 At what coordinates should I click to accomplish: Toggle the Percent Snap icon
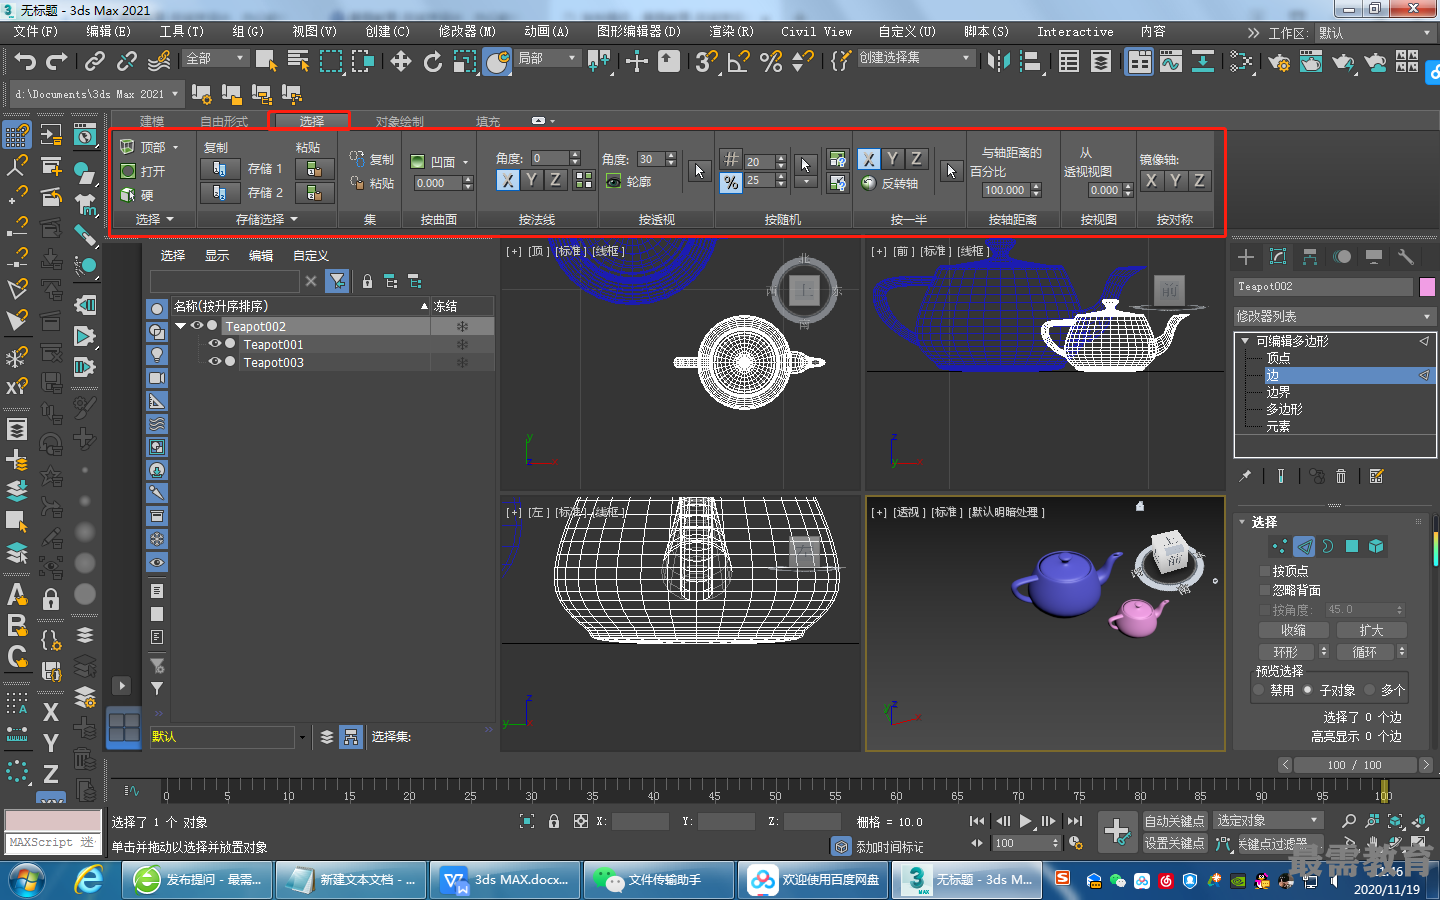coord(771,62)
